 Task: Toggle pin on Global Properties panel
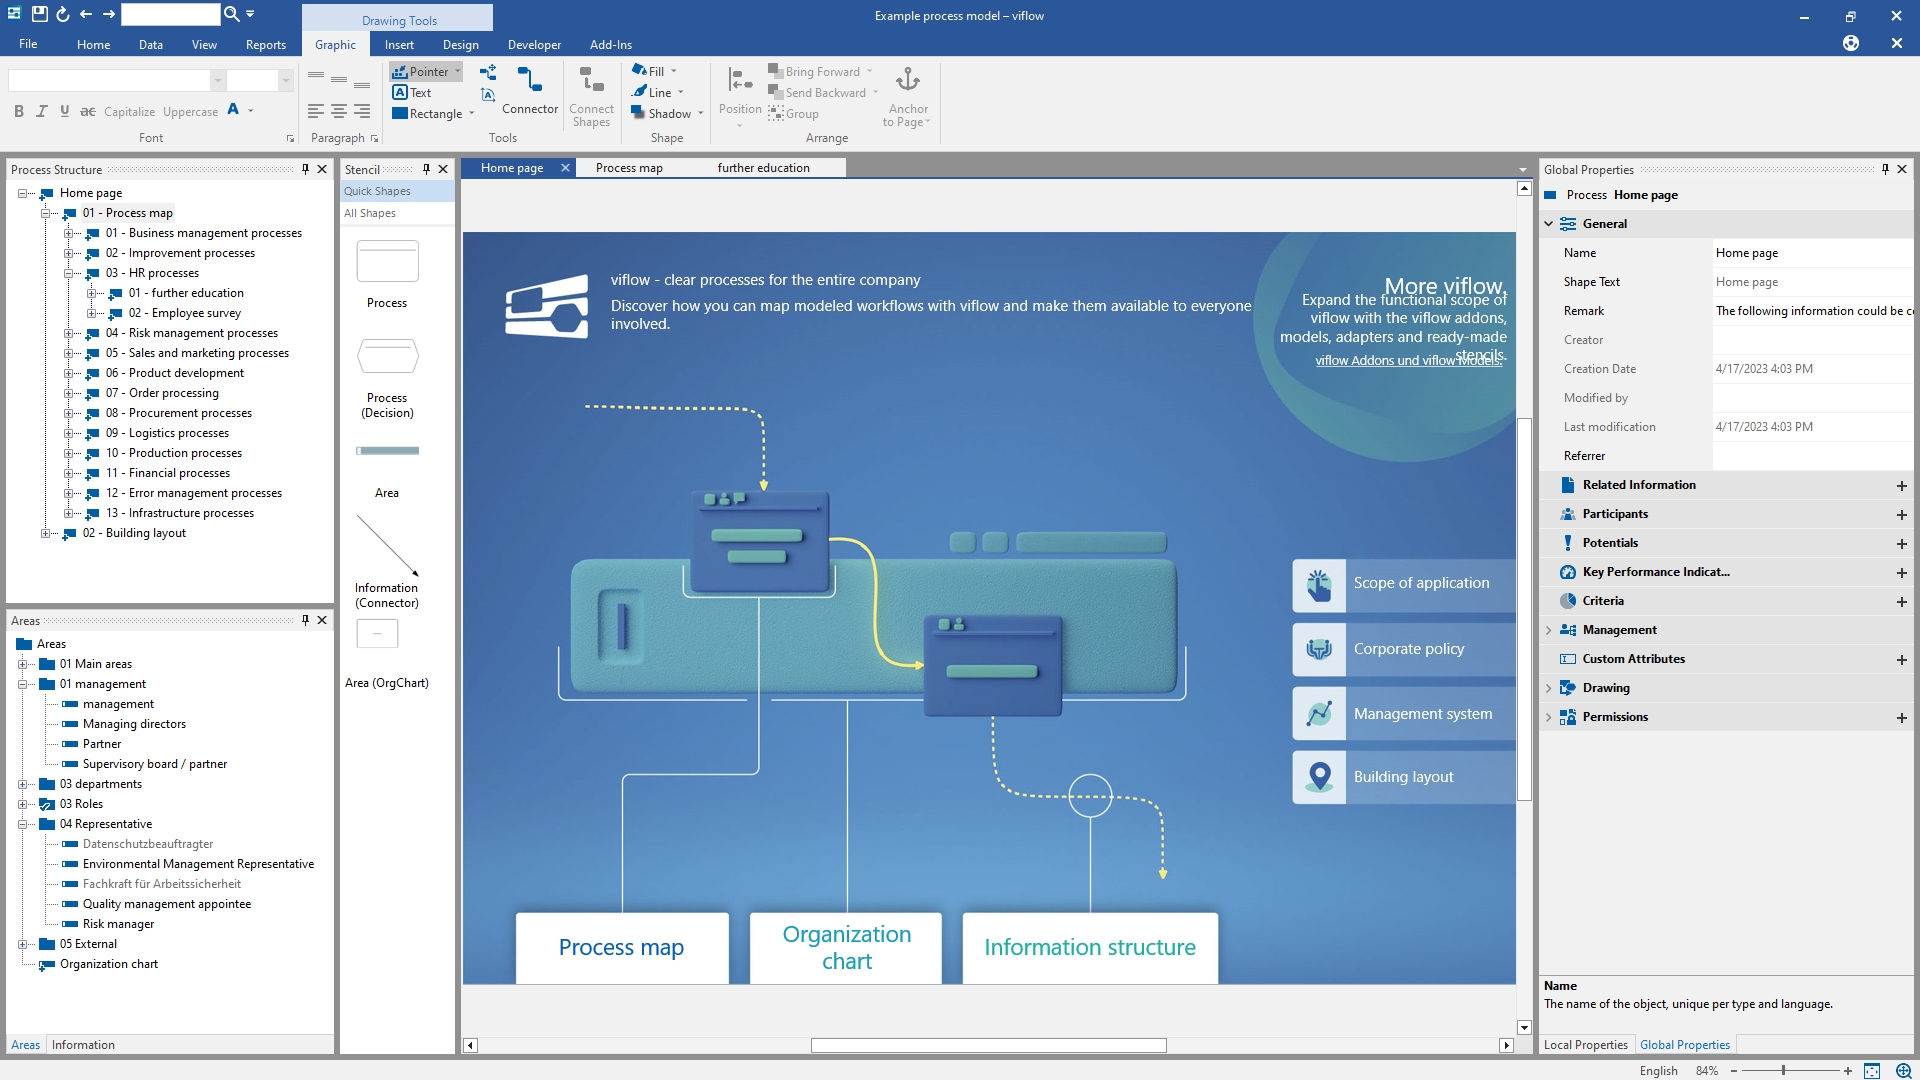(x=1885, y=169)
